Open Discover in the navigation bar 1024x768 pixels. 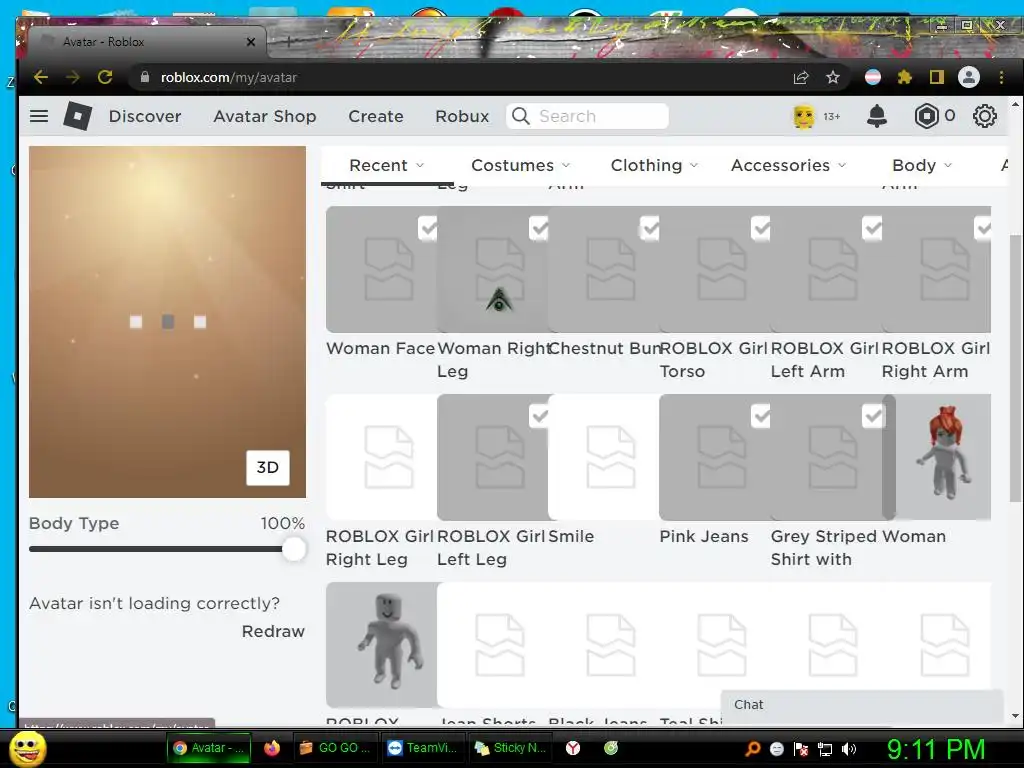(x=145, y=116)
